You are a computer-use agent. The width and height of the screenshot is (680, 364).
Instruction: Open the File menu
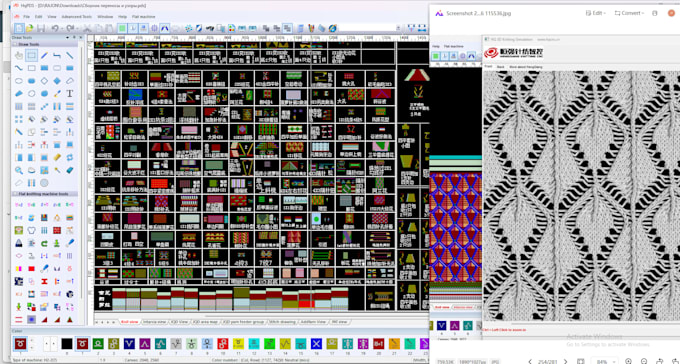click(x=27, y=16)
